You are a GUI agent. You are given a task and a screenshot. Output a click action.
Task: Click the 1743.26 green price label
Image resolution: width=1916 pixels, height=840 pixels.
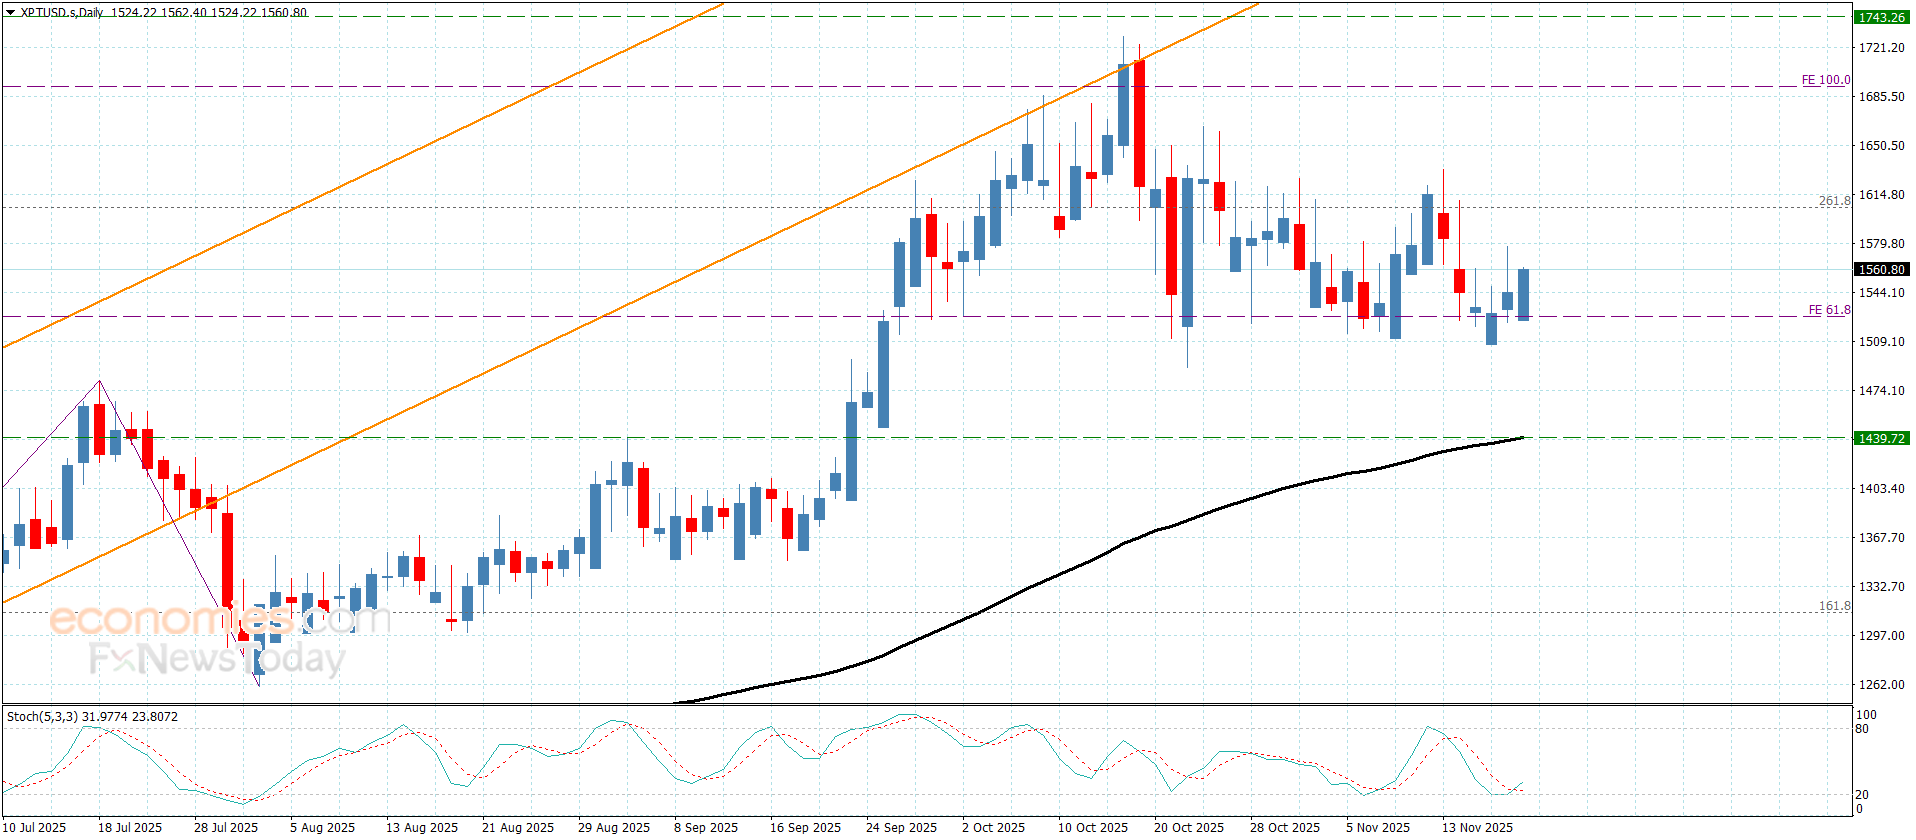click(1881, 17)
